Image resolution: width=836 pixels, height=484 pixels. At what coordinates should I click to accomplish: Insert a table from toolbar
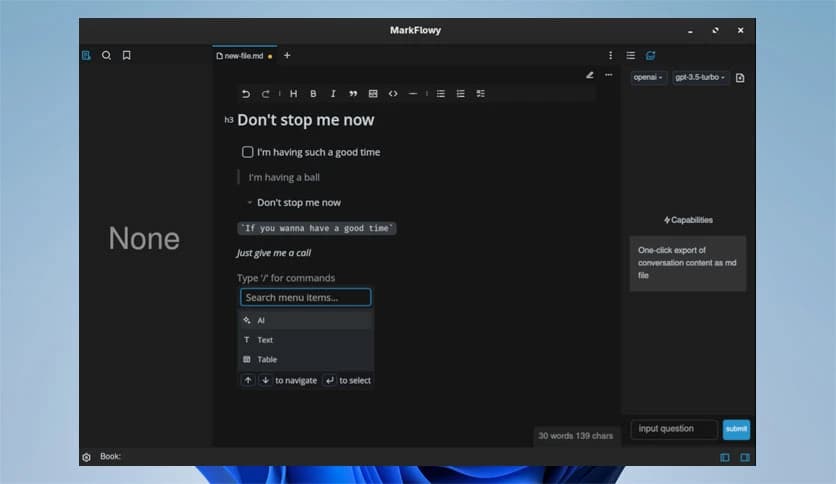point(373,94)
